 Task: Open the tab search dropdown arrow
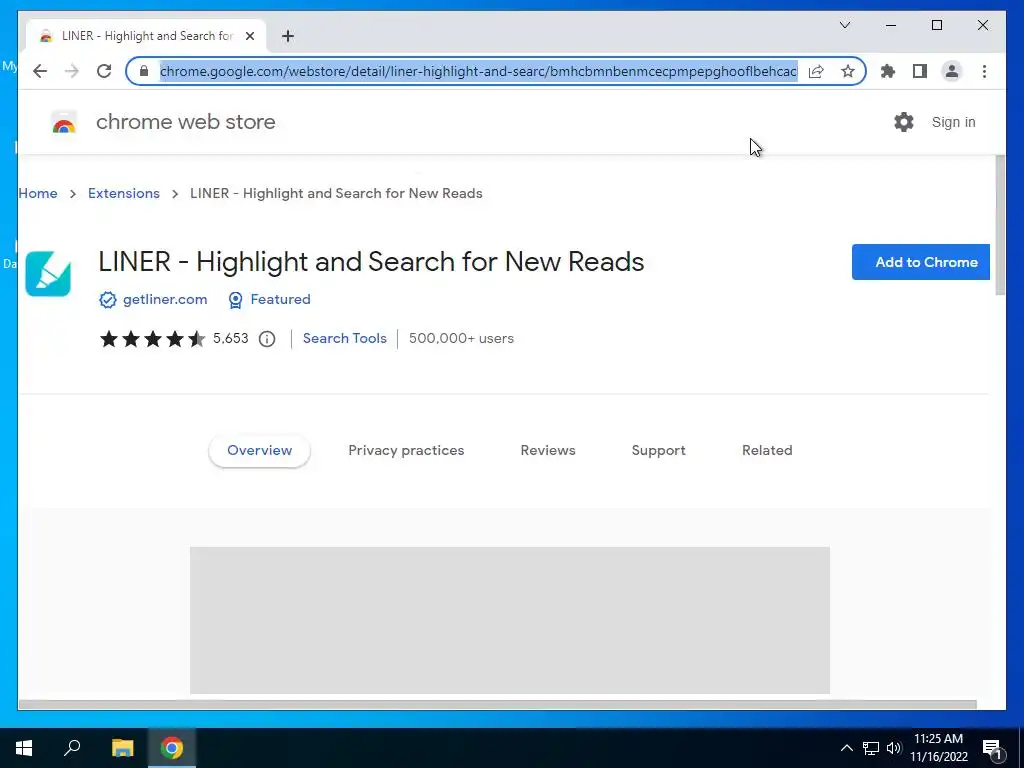(844, 25)
